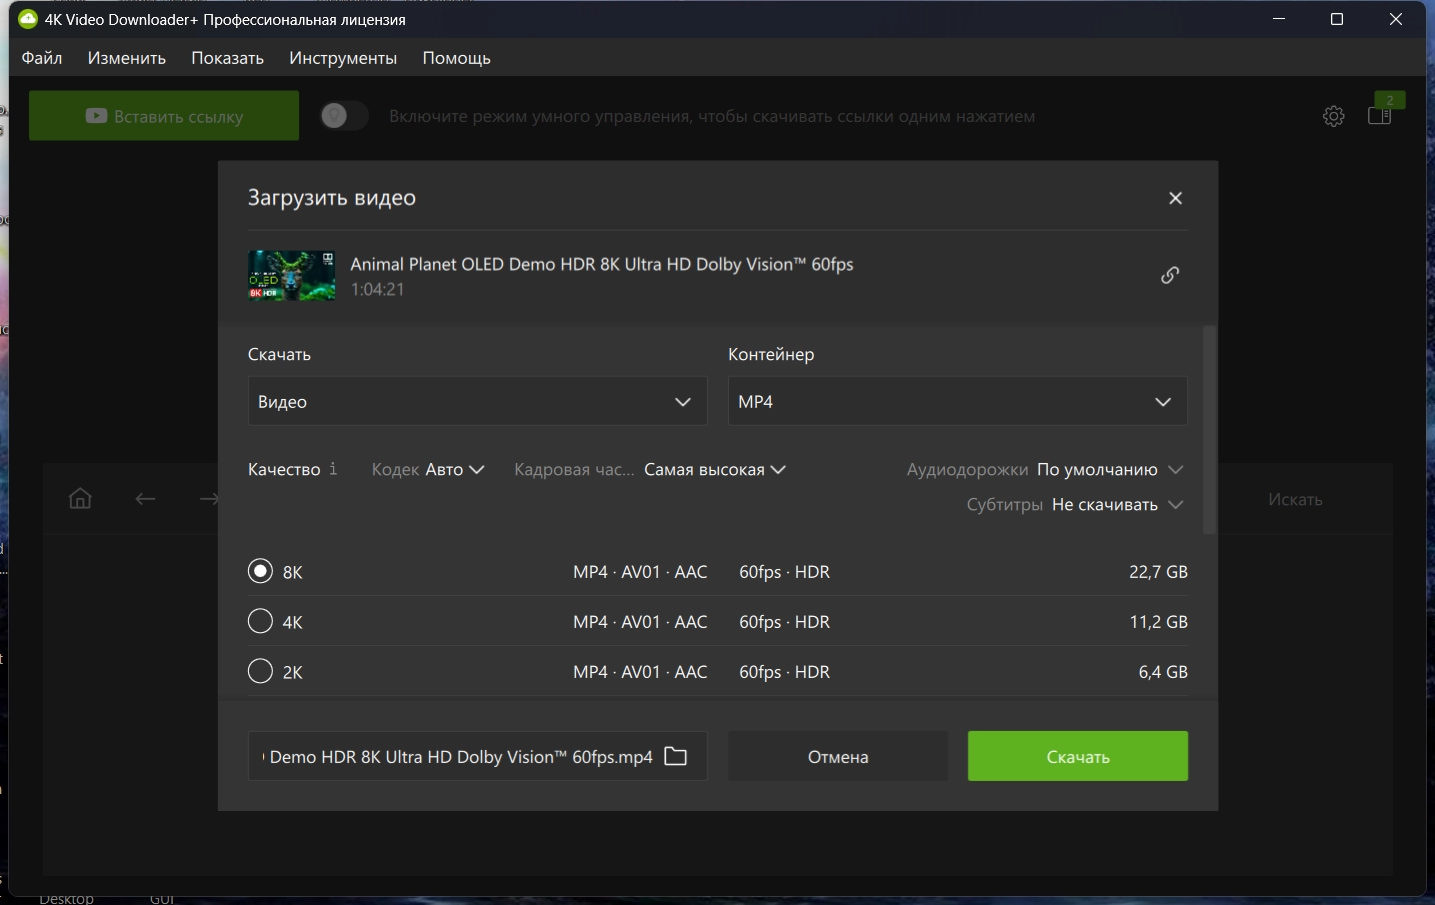
Task: Click the 22,7 GB file size
Action: [1158, 572]
